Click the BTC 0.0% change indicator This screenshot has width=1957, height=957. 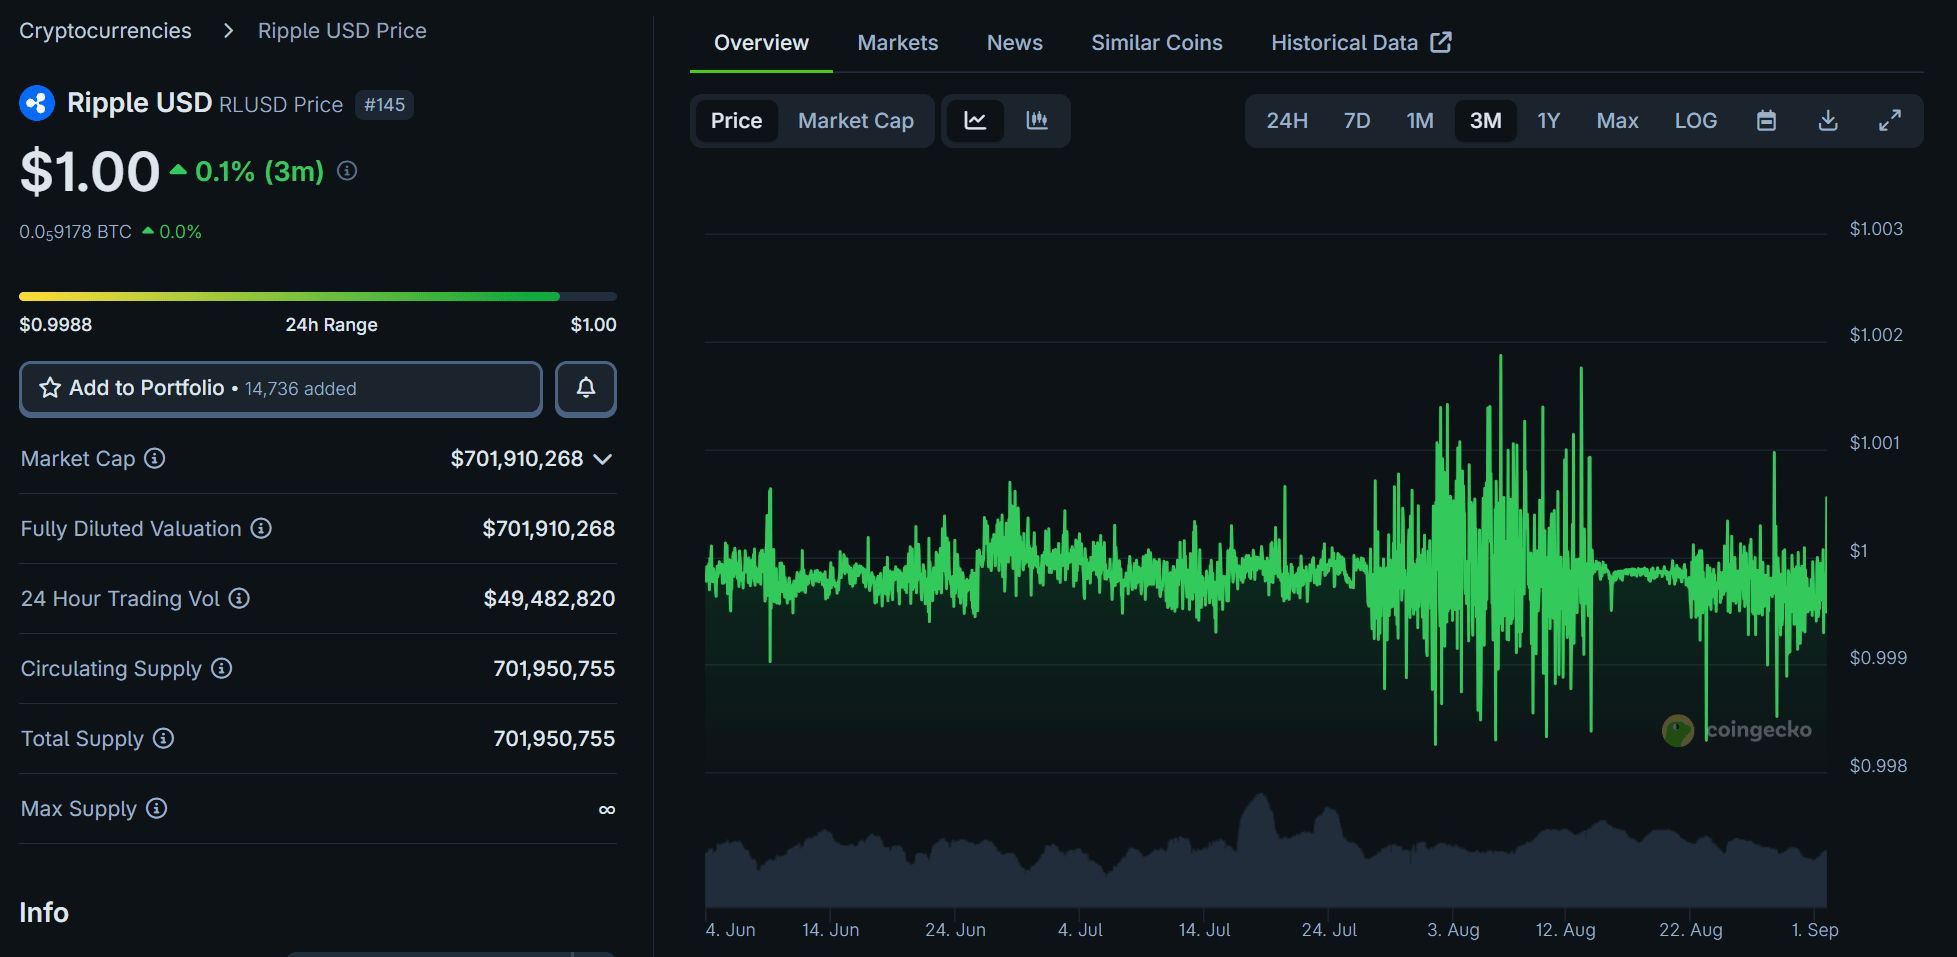click(x=172, y=232)
